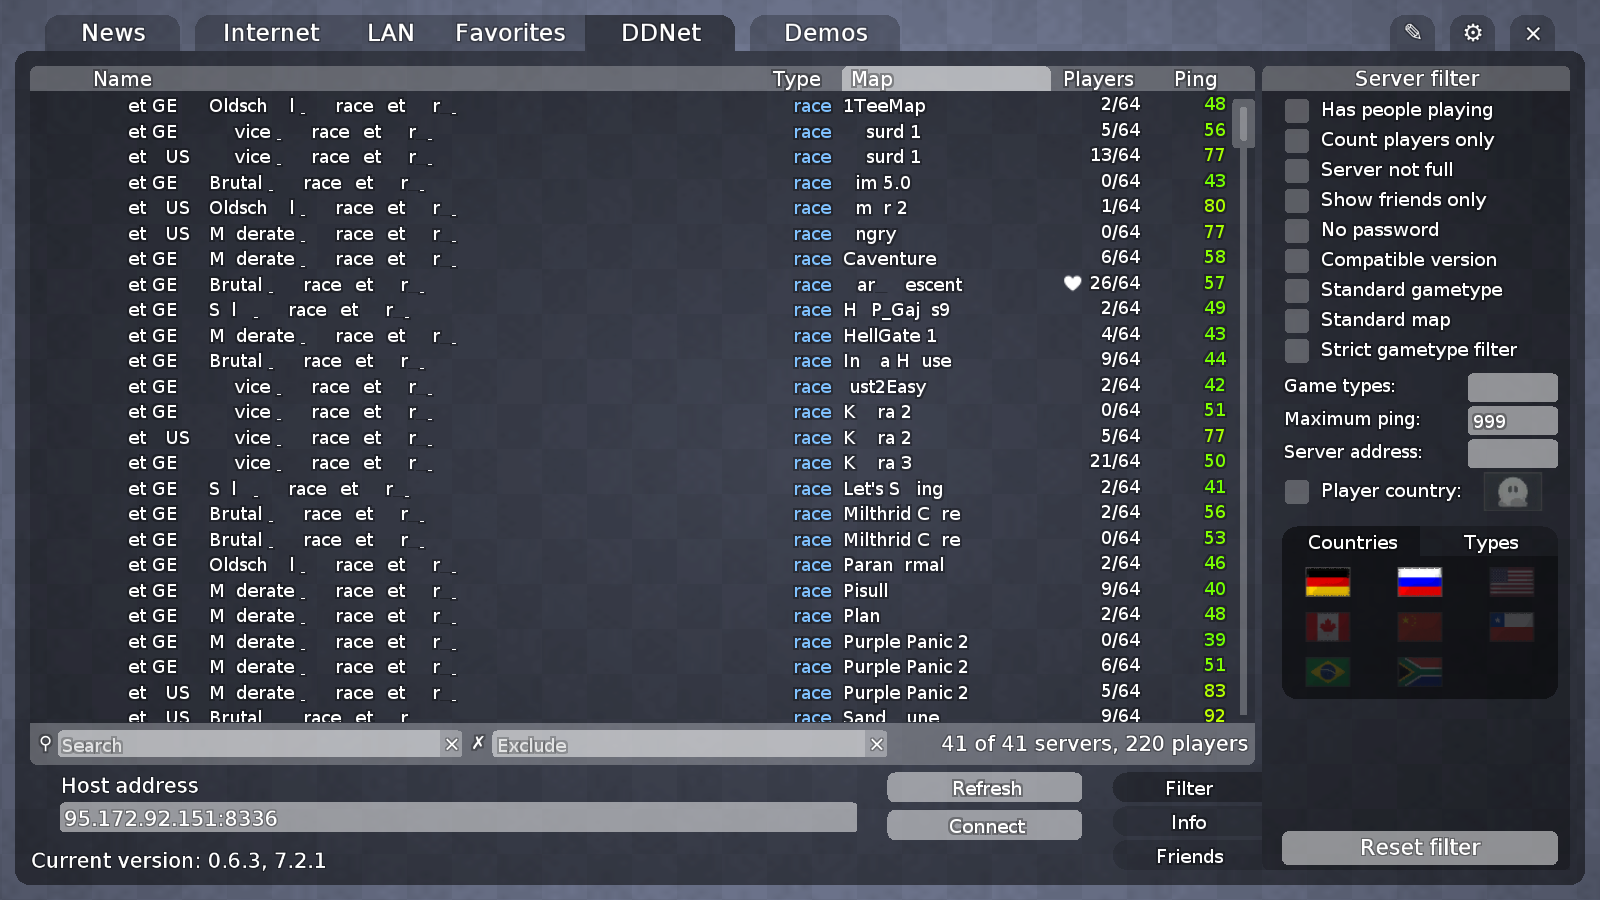Click the heart favorite icon on the server row

pos(1072,283)
